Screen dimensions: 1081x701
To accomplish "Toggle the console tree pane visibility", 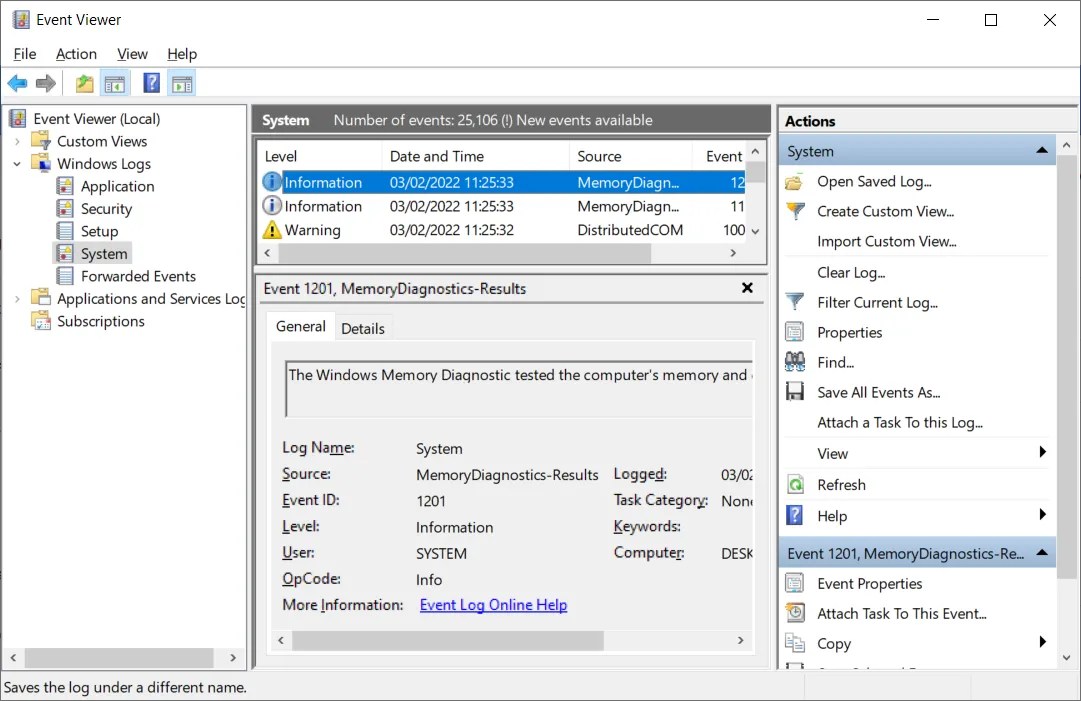I will click(x=115, y=83).
